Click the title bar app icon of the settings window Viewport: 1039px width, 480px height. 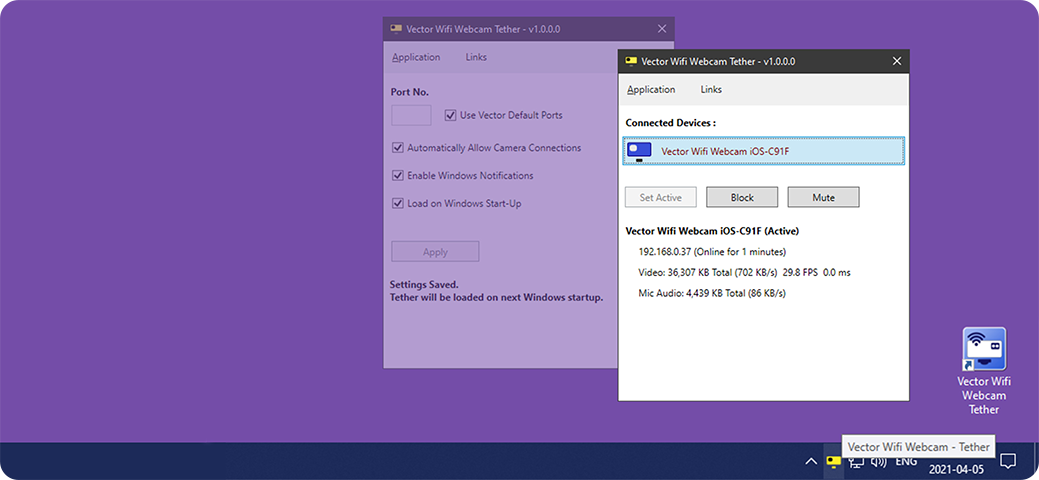tap(396, 29)
